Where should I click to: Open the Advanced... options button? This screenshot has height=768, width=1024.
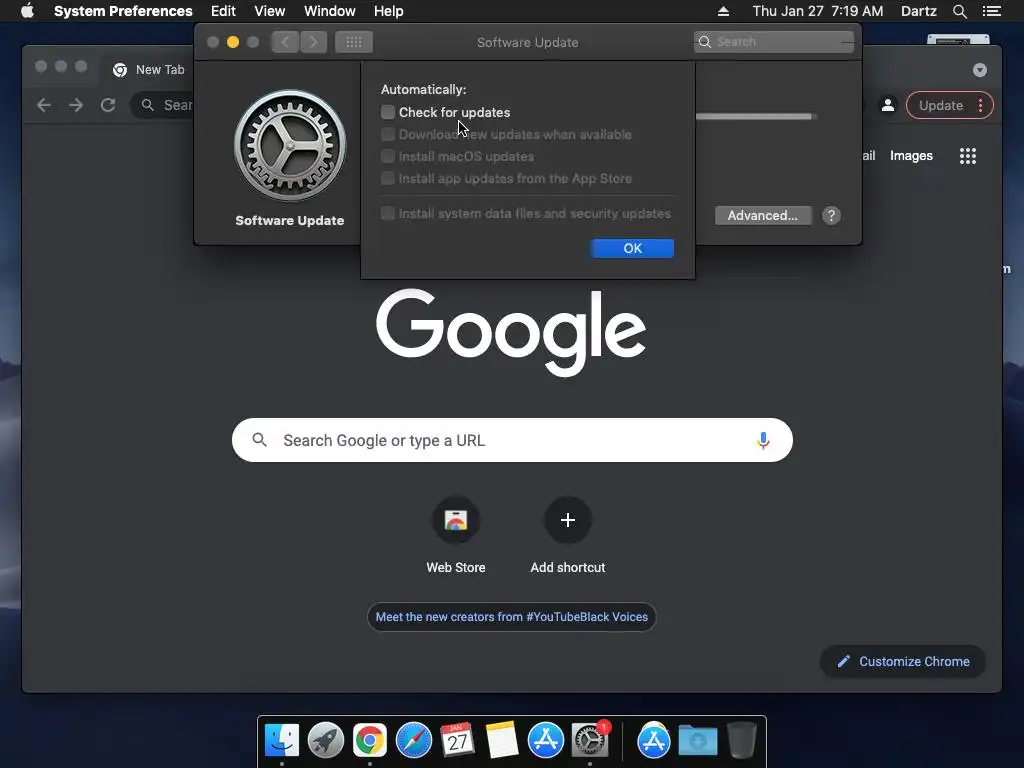[763, 216]
